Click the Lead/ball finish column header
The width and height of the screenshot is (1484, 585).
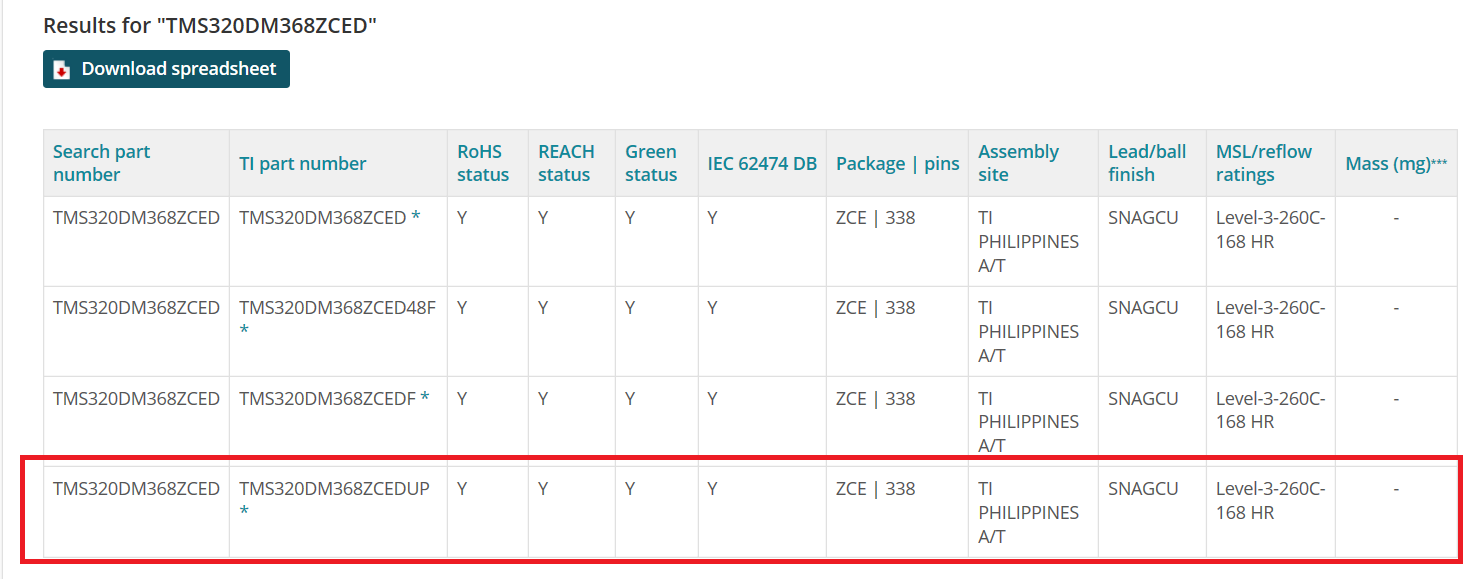(1147, 163)
